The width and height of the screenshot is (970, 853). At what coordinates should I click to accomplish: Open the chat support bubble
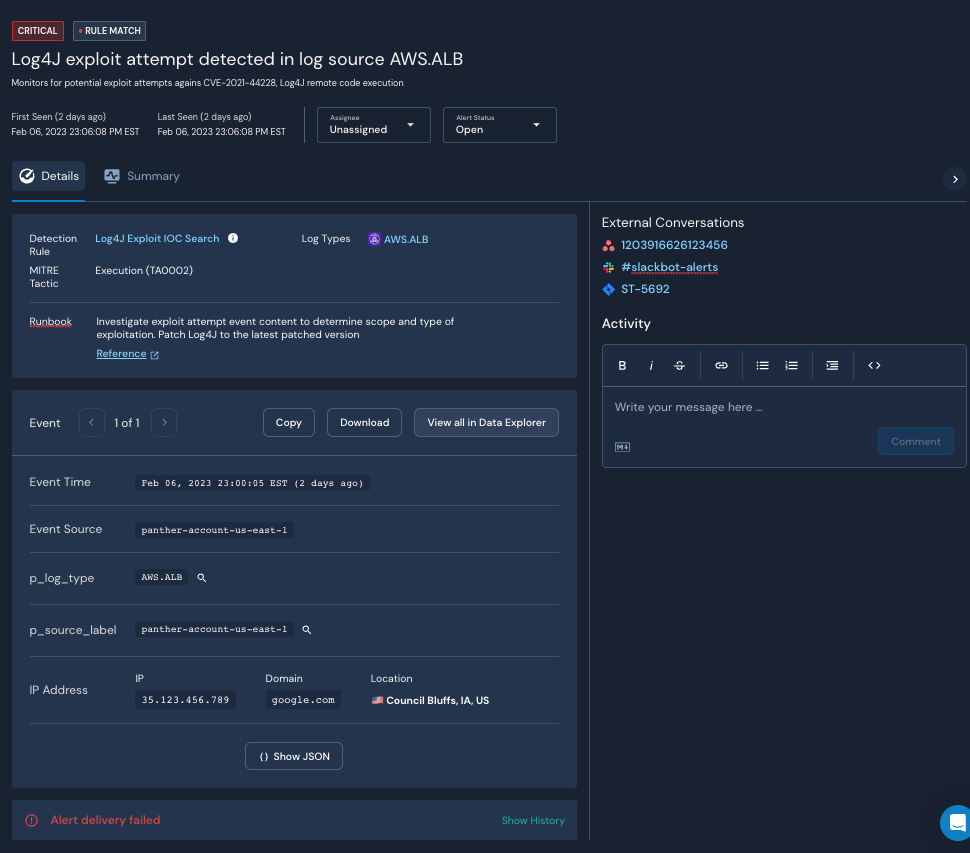pos(955,822)
